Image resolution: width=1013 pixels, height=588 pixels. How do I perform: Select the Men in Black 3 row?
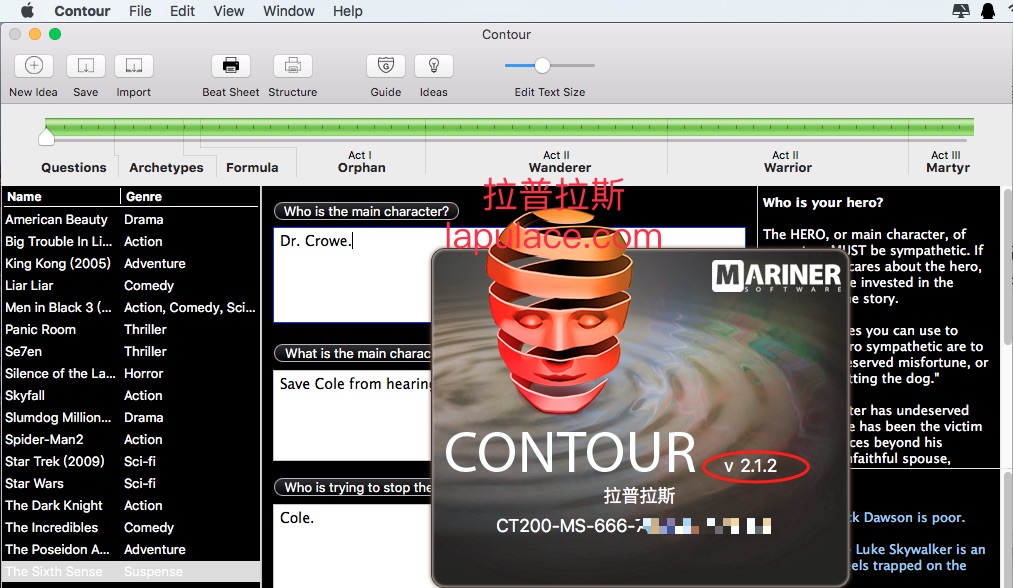131,308
